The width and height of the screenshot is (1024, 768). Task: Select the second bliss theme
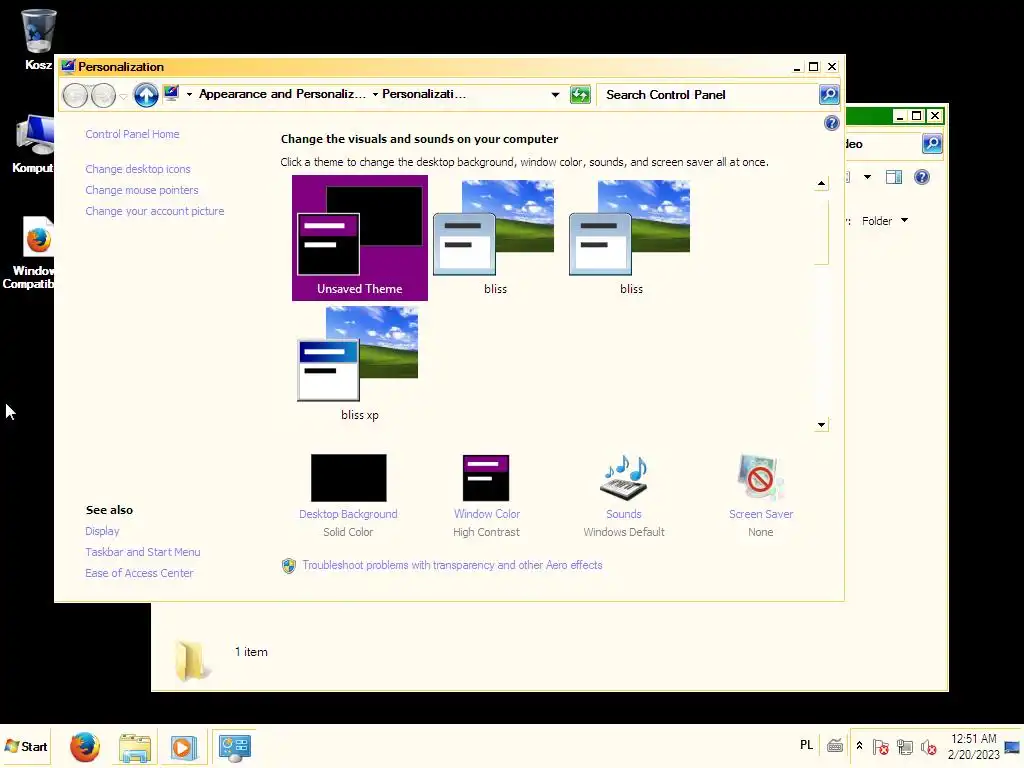(631, 238)
